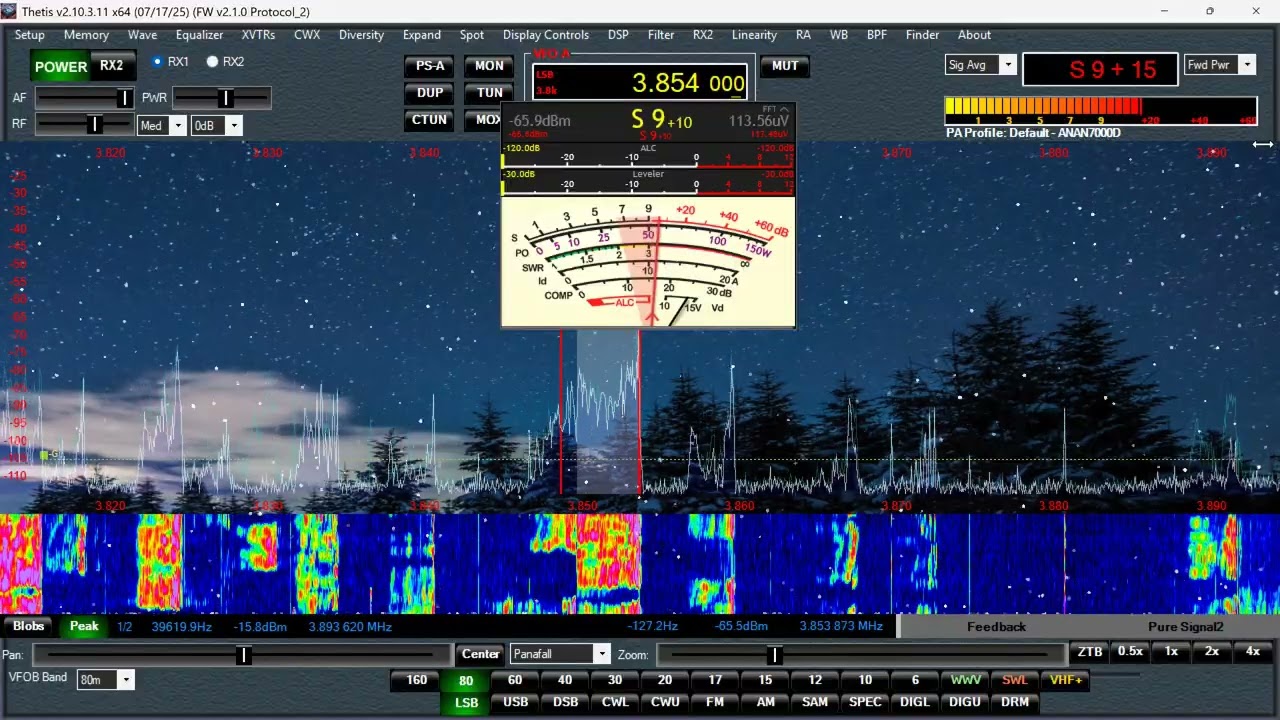The width and height of the screenshot is (1280, 720).
Task: Set zoom to 1x
Action: point(1171,651)
